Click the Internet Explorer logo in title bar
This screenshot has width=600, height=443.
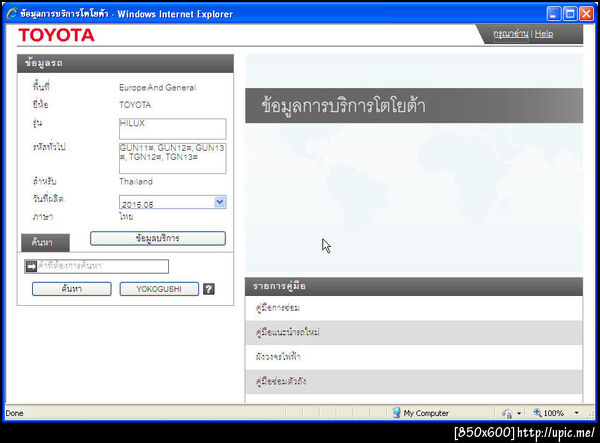(x=12, y=13)
